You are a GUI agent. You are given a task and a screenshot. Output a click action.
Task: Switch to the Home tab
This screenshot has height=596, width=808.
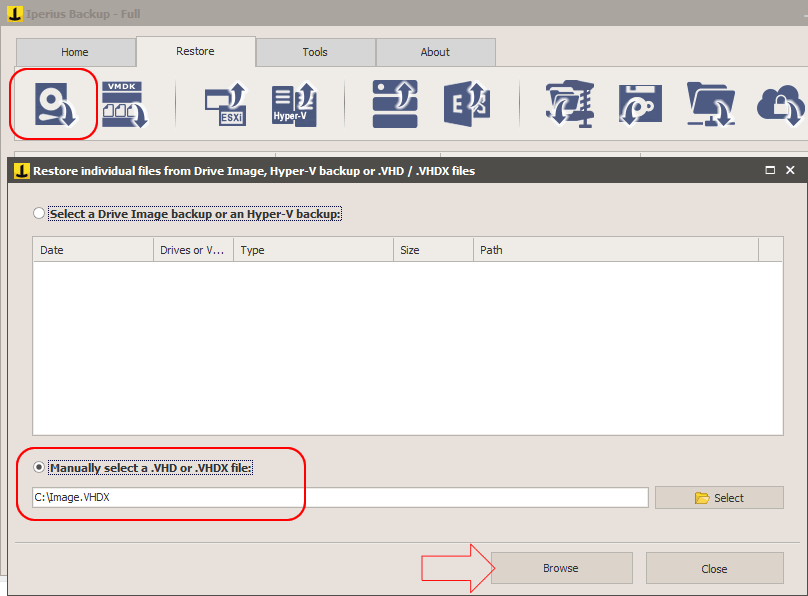(x=75, y=51)
